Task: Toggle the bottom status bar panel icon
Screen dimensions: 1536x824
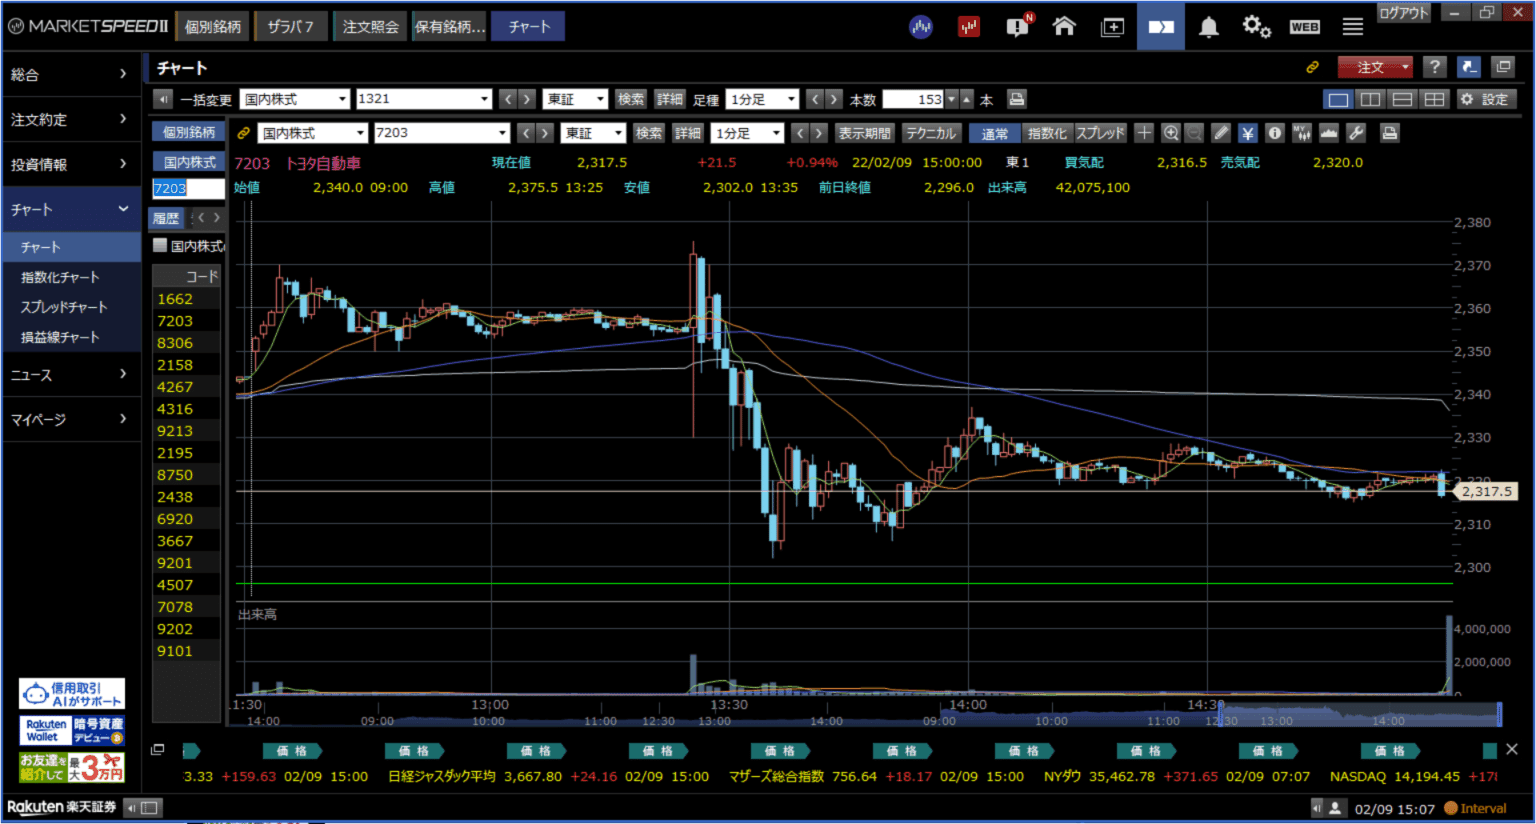Action: click(144, 807)
